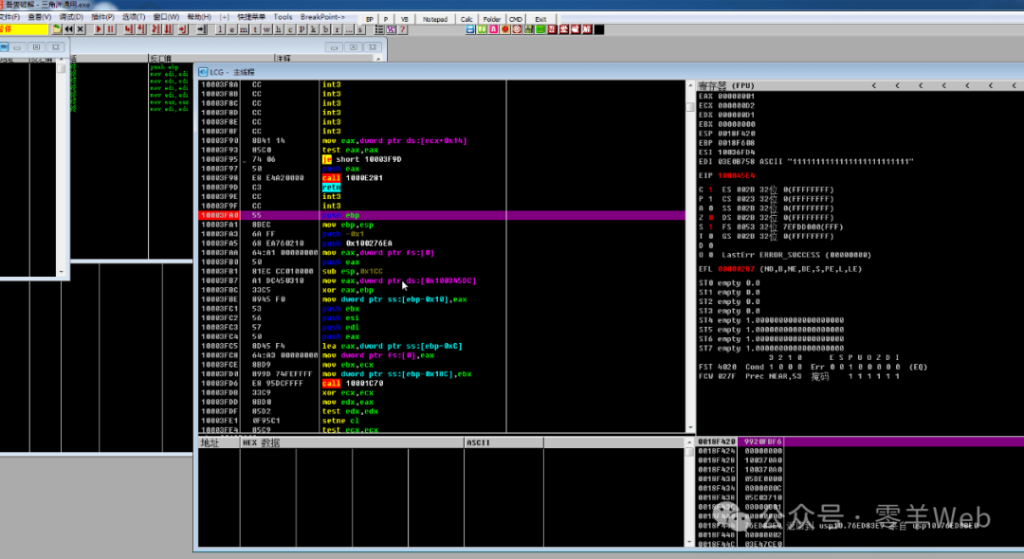The image size is (1024, 559).
Task: Pause execution with the pause toolbar icon
Action: (x=110, y=29)
